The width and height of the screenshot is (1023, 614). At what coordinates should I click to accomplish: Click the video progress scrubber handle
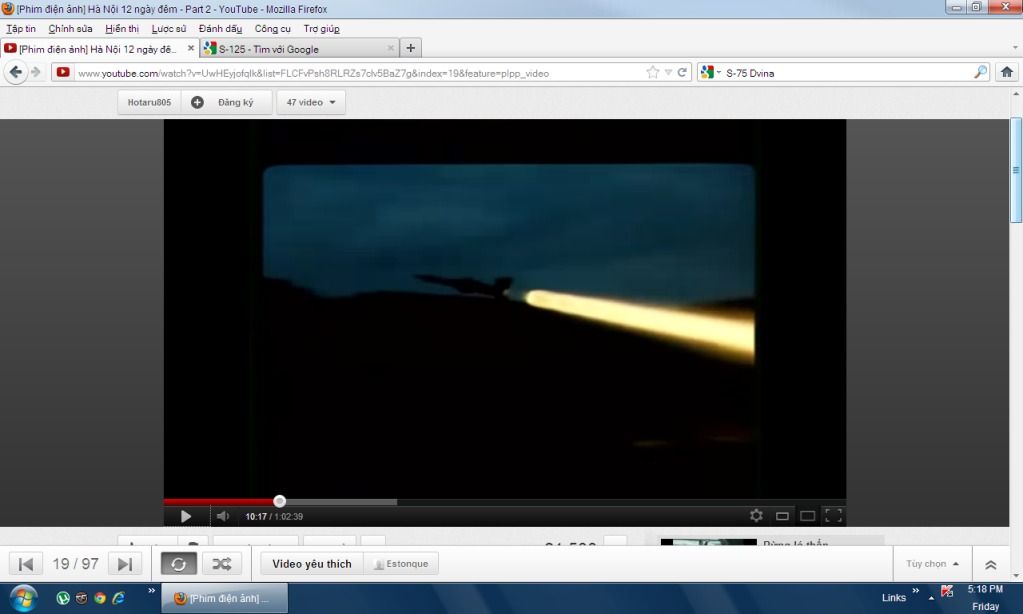pos(279,501)
